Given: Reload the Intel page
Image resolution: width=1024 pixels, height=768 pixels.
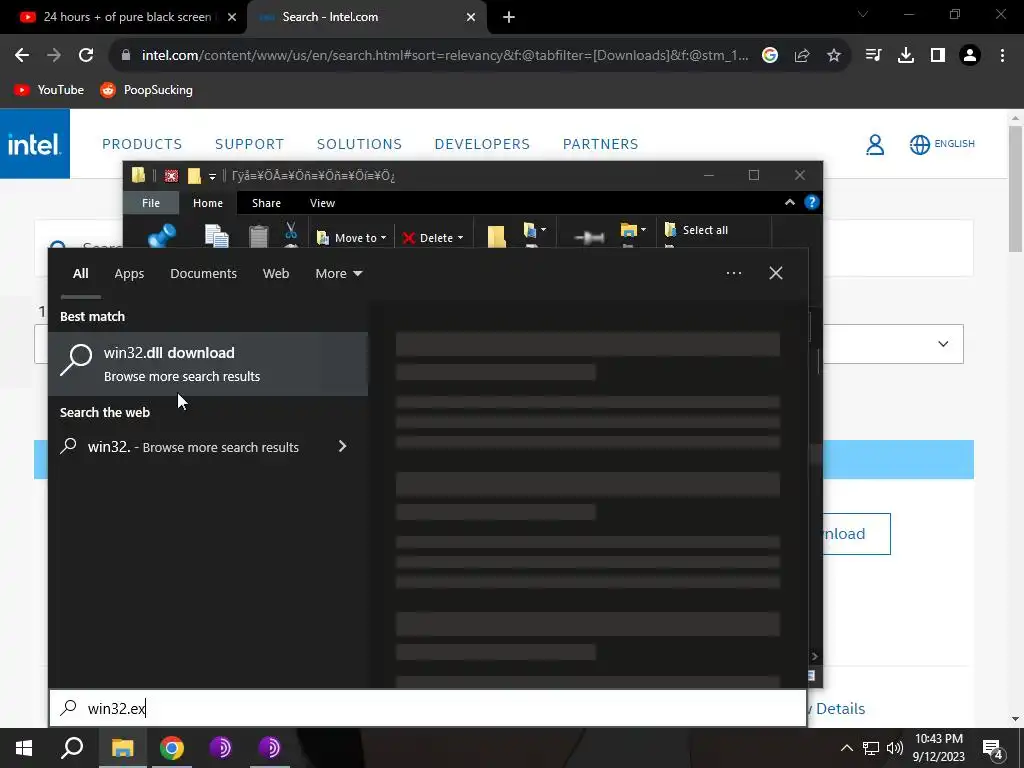Looking at the screenshot, I should [x=86, y=56].
